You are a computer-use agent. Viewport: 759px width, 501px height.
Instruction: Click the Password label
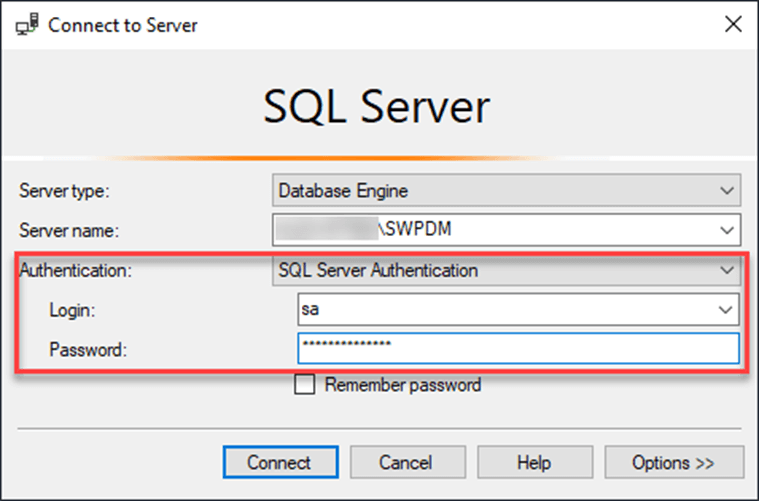coord(88,349)
